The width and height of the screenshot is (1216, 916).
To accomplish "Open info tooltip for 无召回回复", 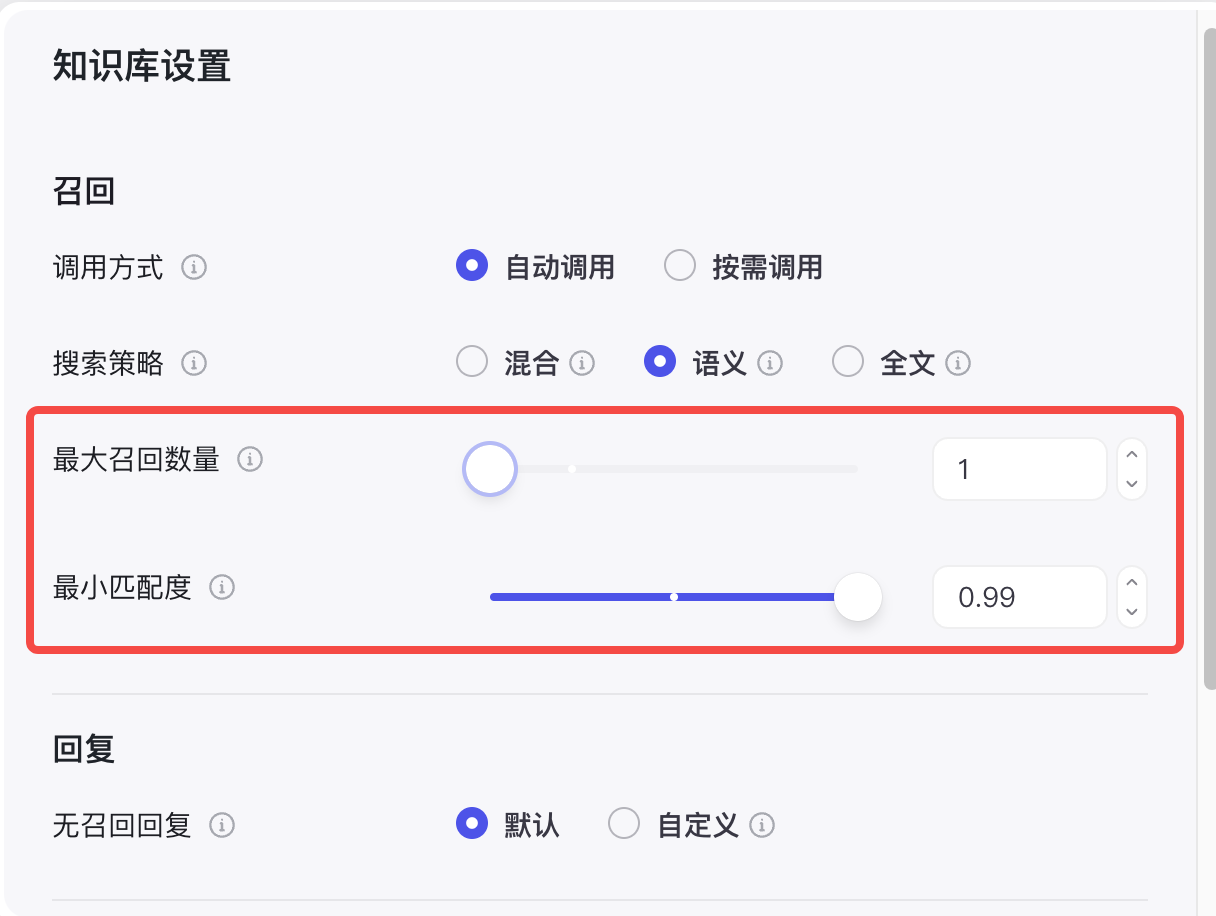I will [x=222, y=826].
